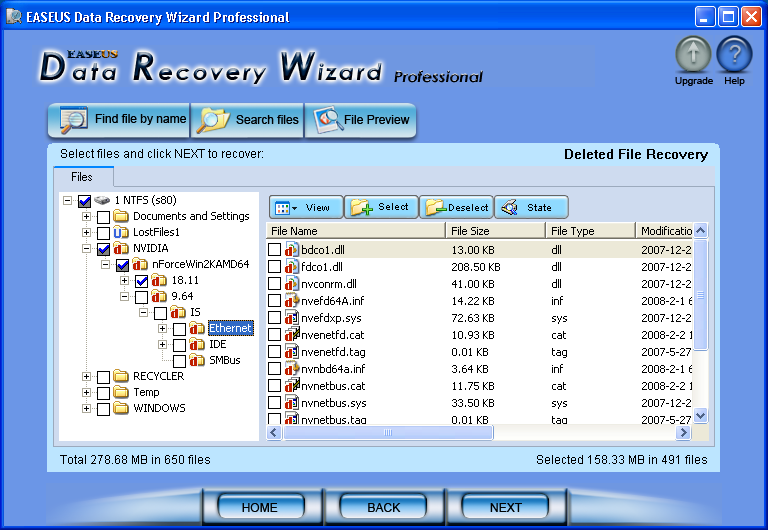The height and width of the screenshot is (530, 768).
Task: Click the Select folder icon button
Action: (380, 208)
